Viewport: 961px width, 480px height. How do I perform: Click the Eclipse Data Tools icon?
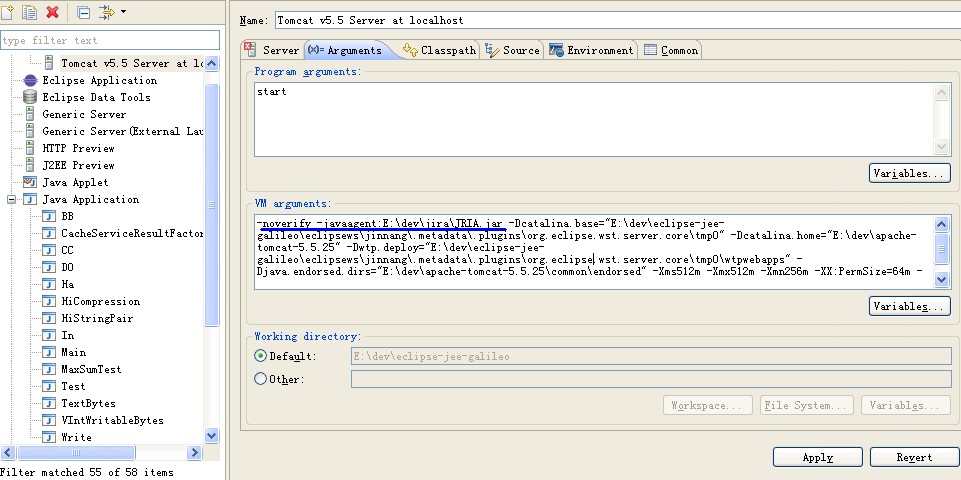[x=30, y=97]
